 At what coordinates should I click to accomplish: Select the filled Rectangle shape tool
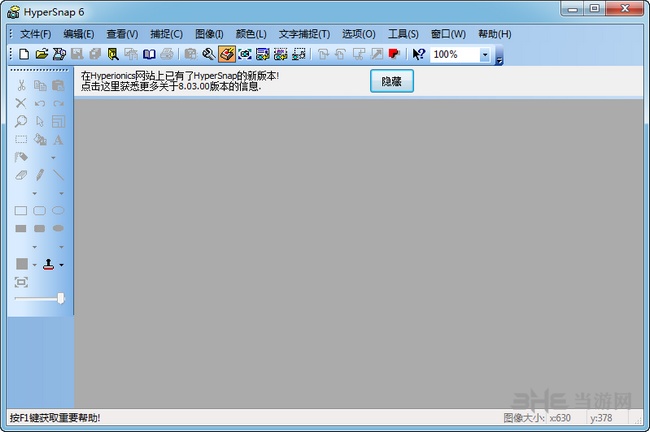coord(21,228)
